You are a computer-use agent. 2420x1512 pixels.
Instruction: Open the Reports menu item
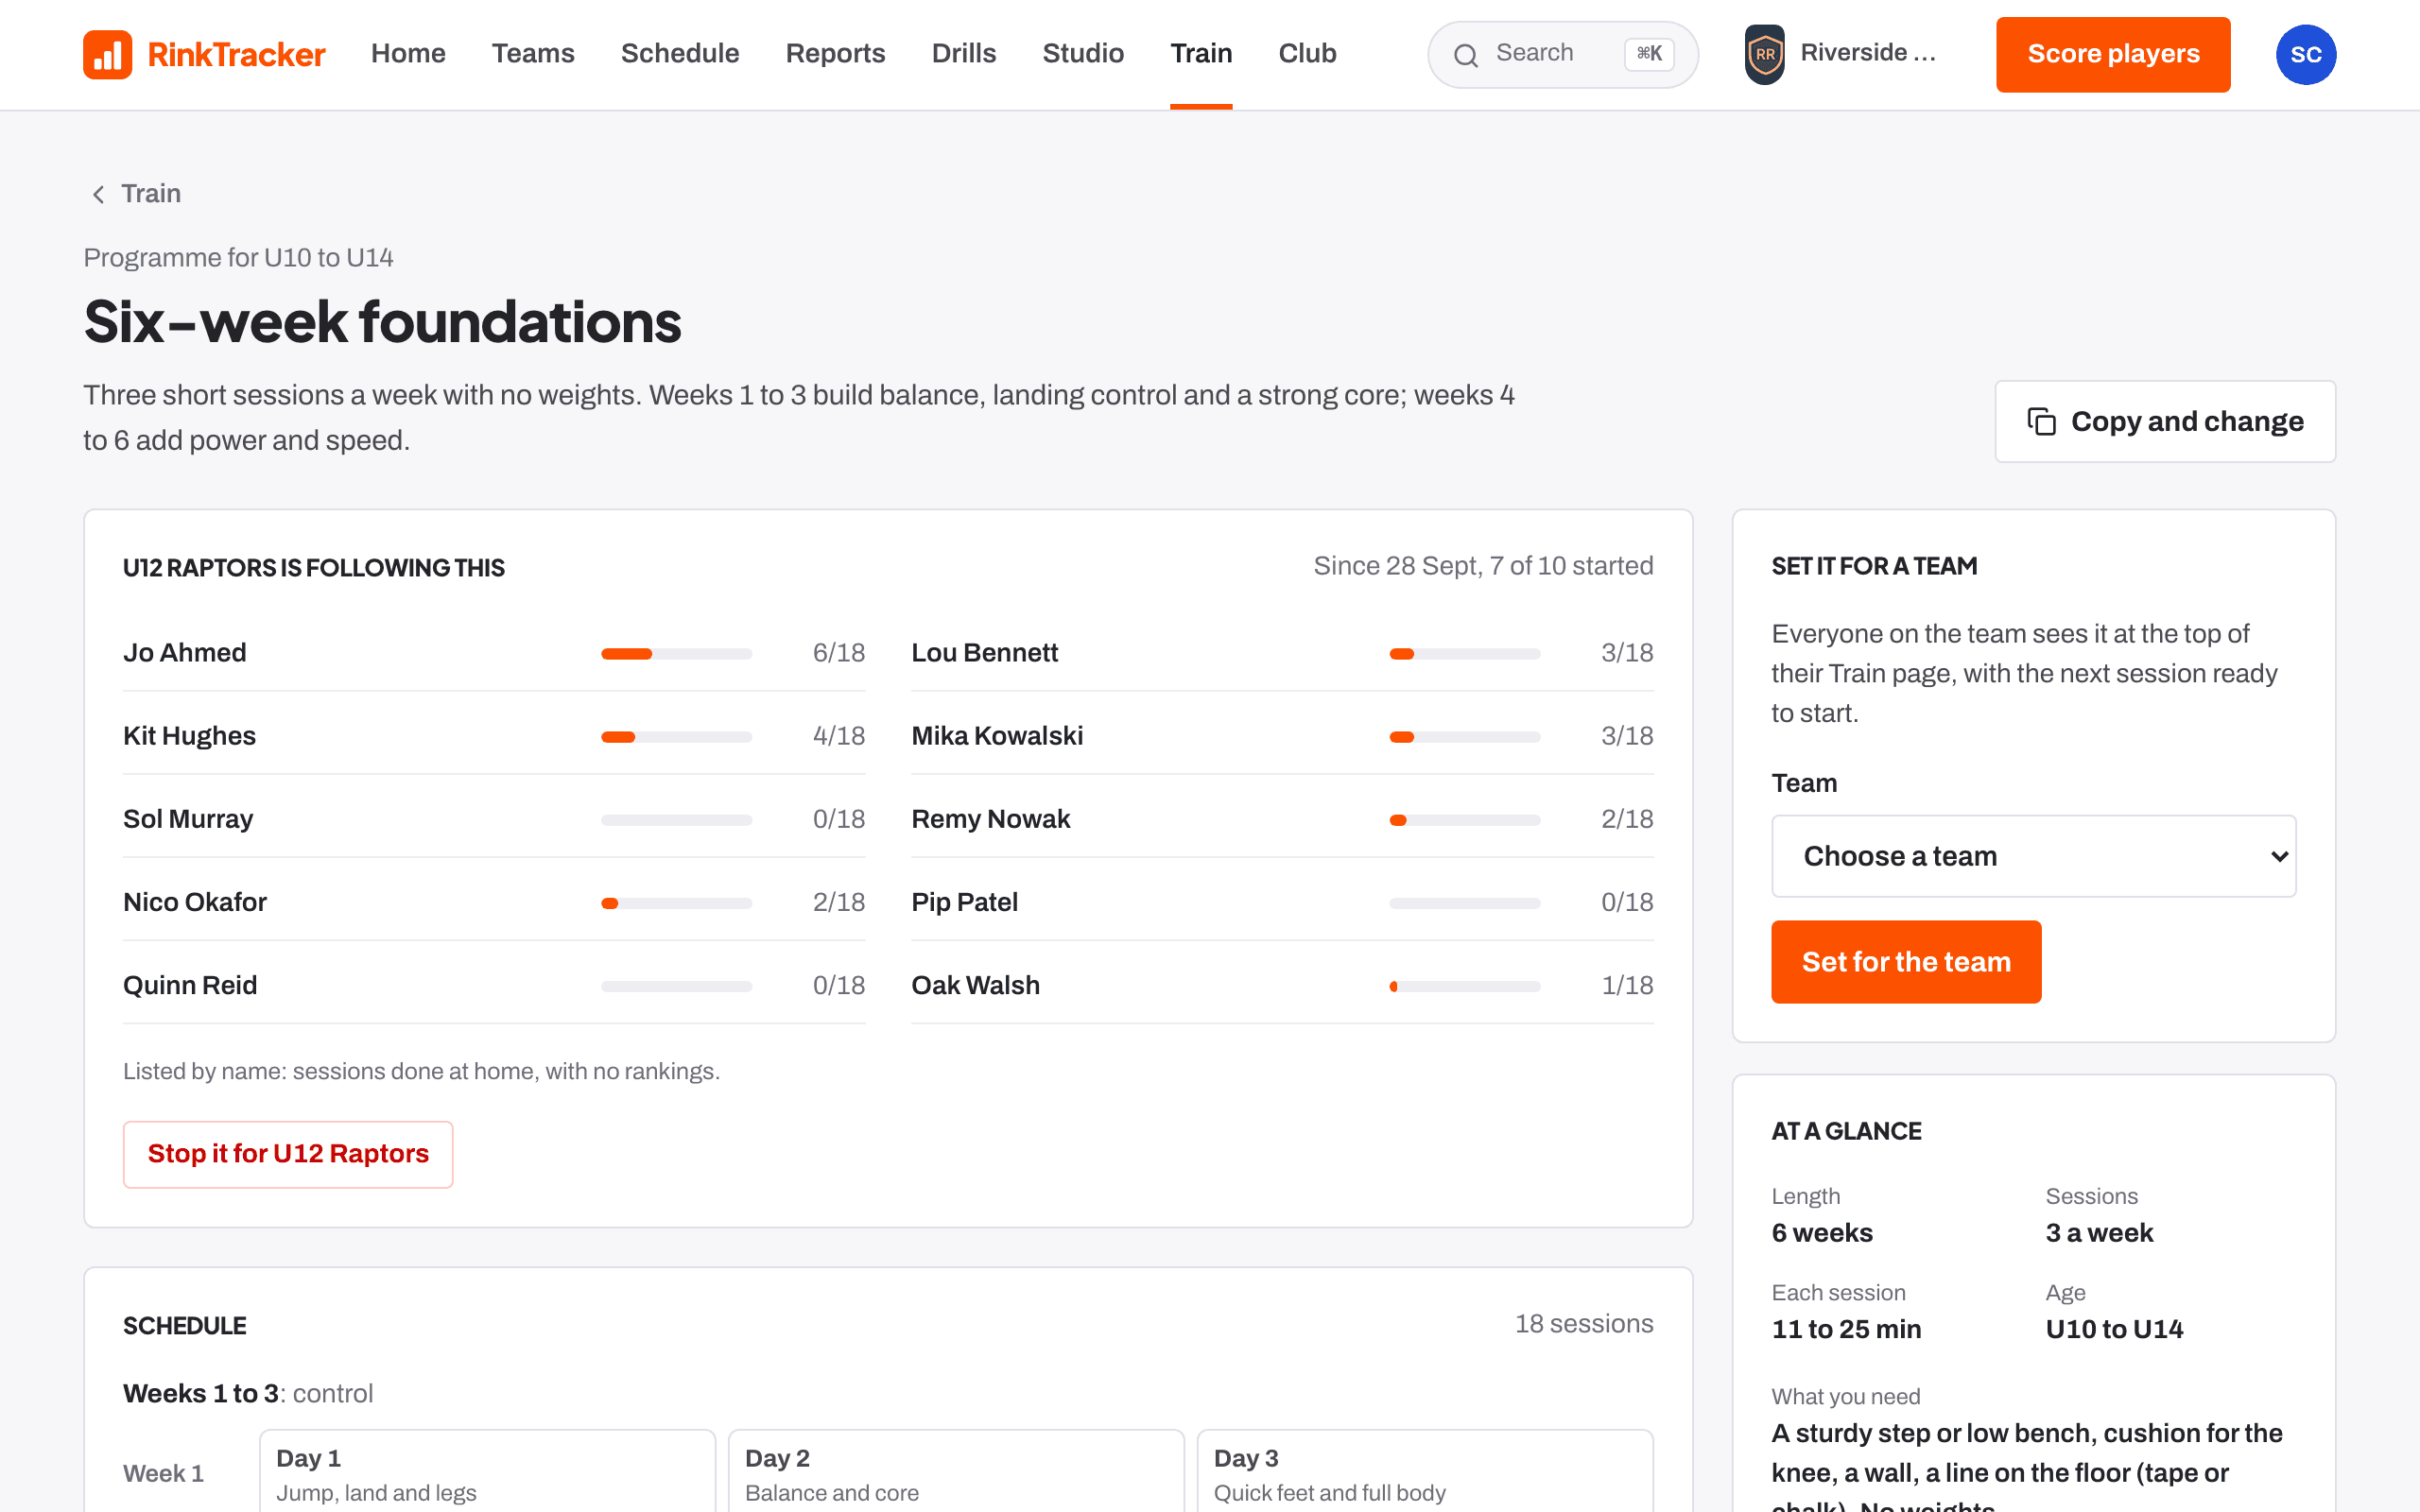pos(835,54)
